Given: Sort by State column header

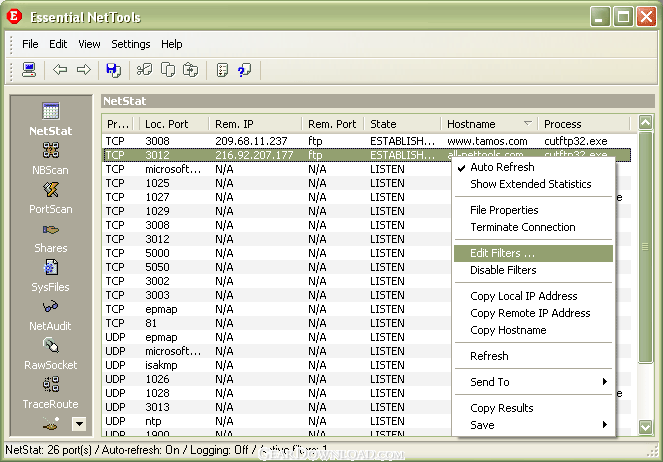Looking at the screenshot, I should click(x=403, y=124).
